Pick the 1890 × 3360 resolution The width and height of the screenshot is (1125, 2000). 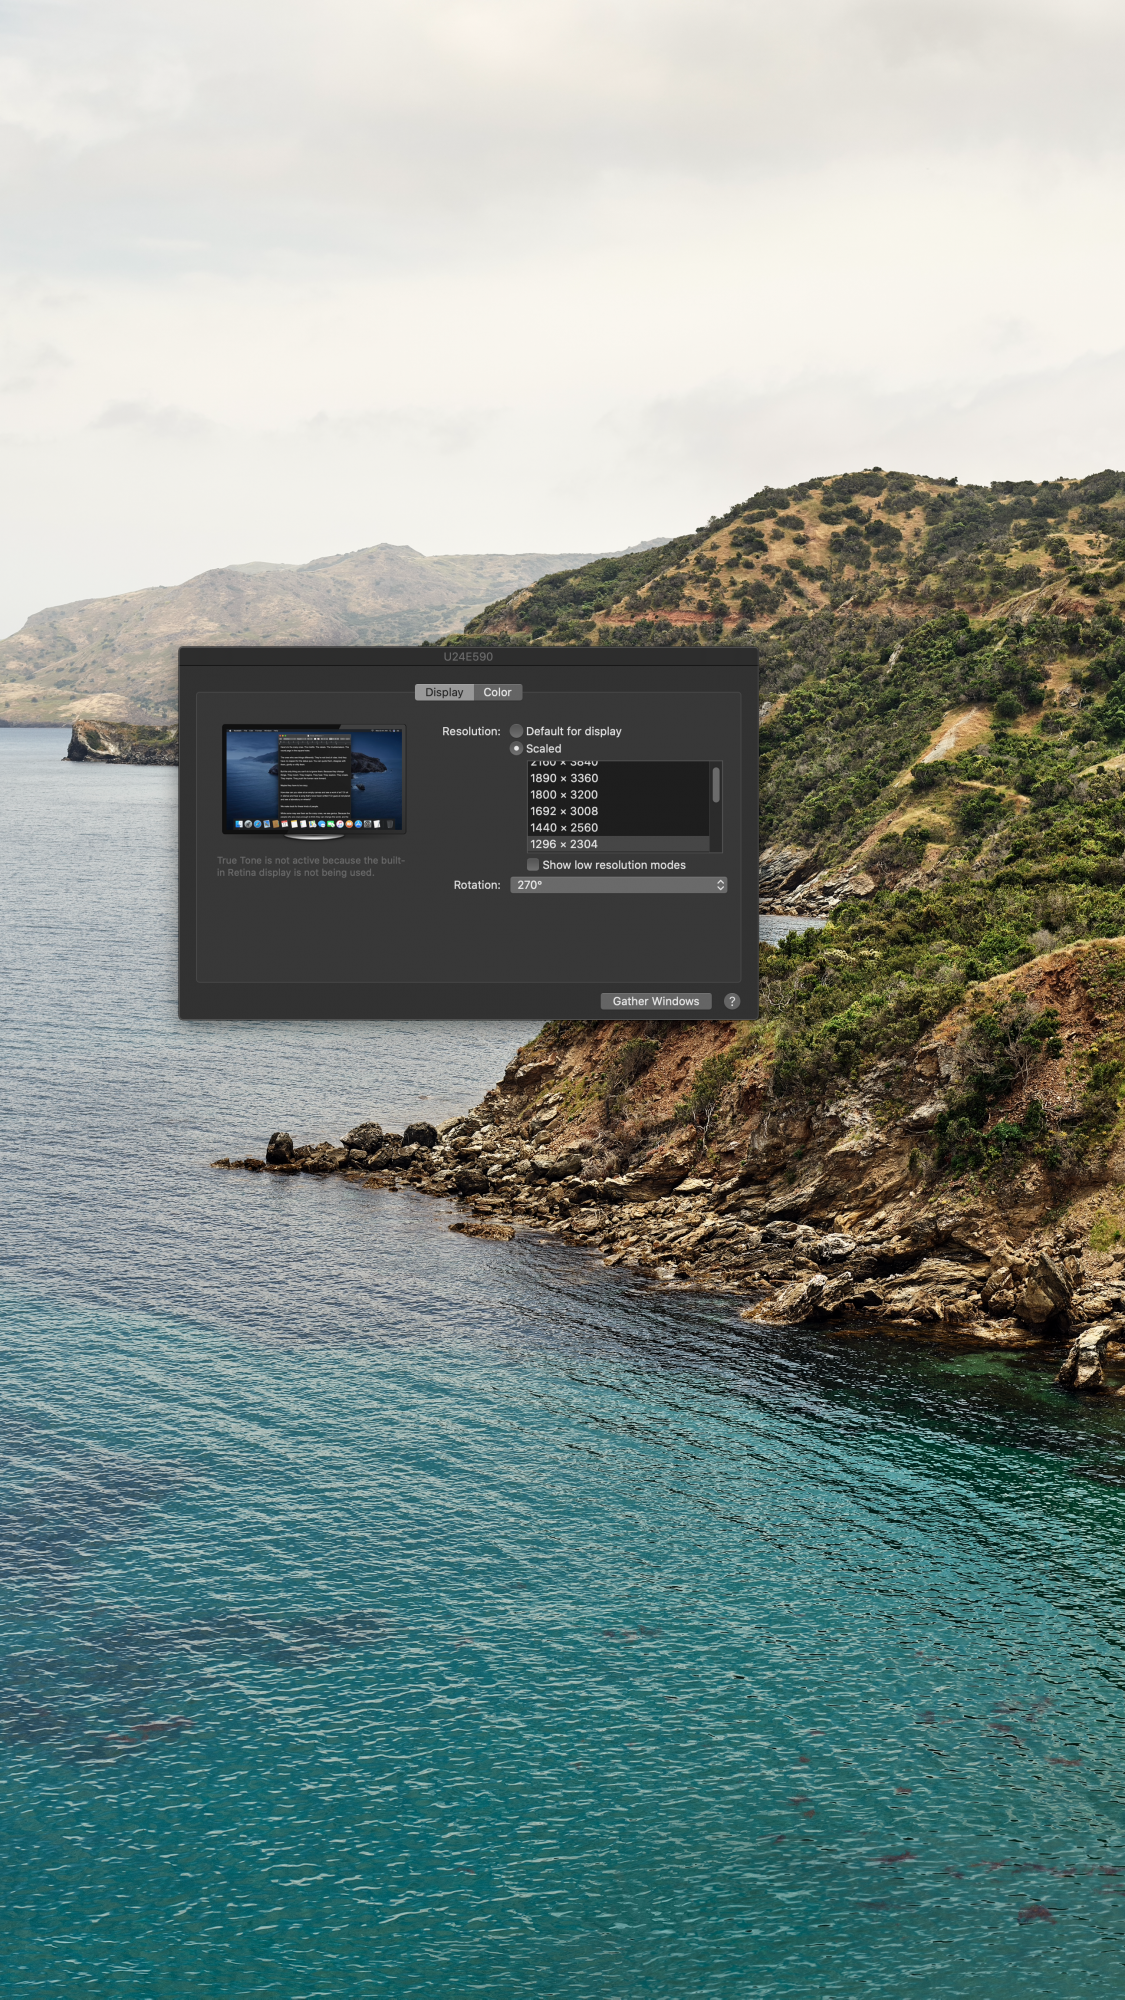pyautogui.click(x=618, y=778)
